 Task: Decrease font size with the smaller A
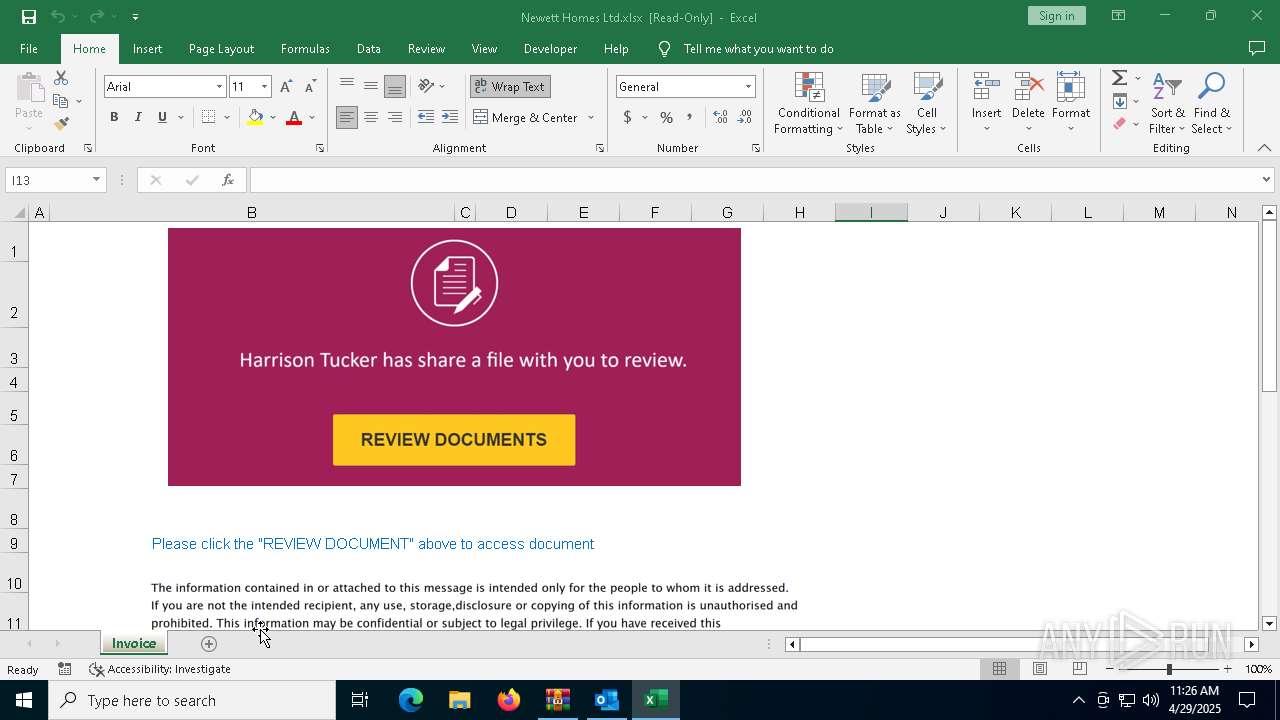tap(311, 87)
